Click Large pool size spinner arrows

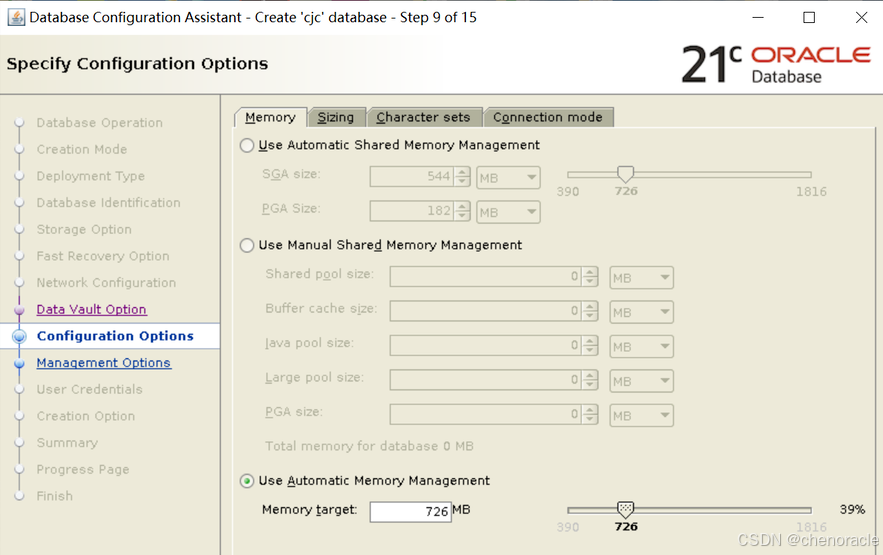tap(590, 380)
